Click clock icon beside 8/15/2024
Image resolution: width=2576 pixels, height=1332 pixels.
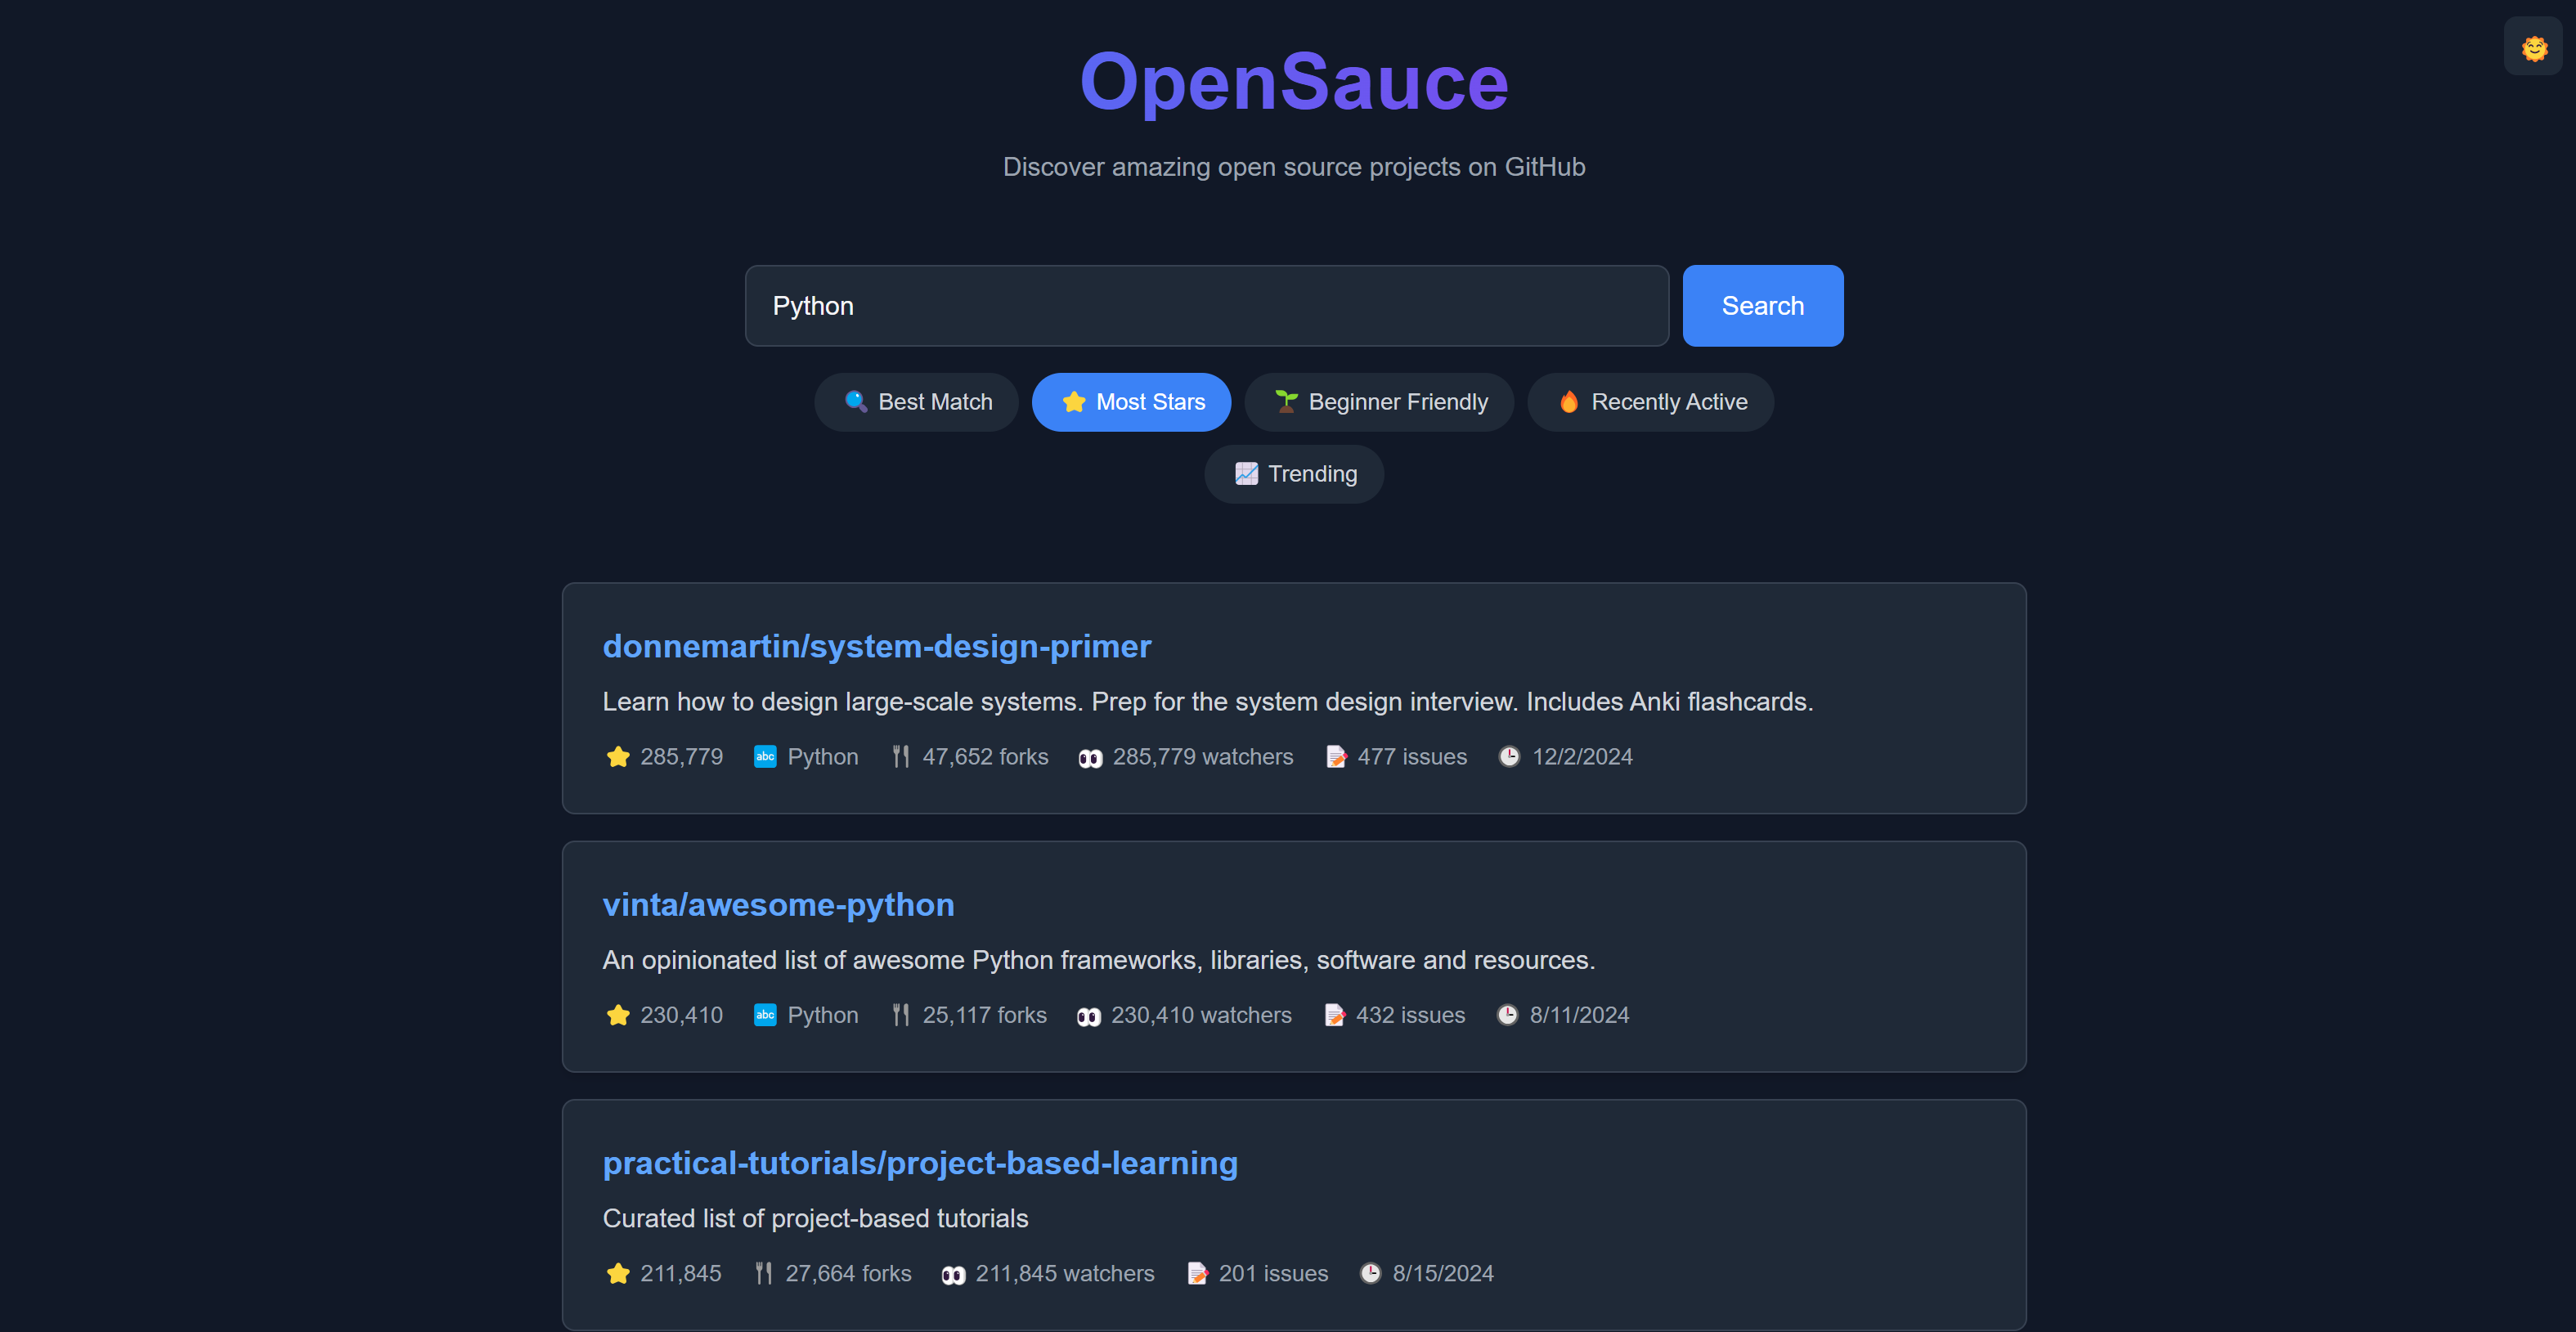[1369, 1272]
